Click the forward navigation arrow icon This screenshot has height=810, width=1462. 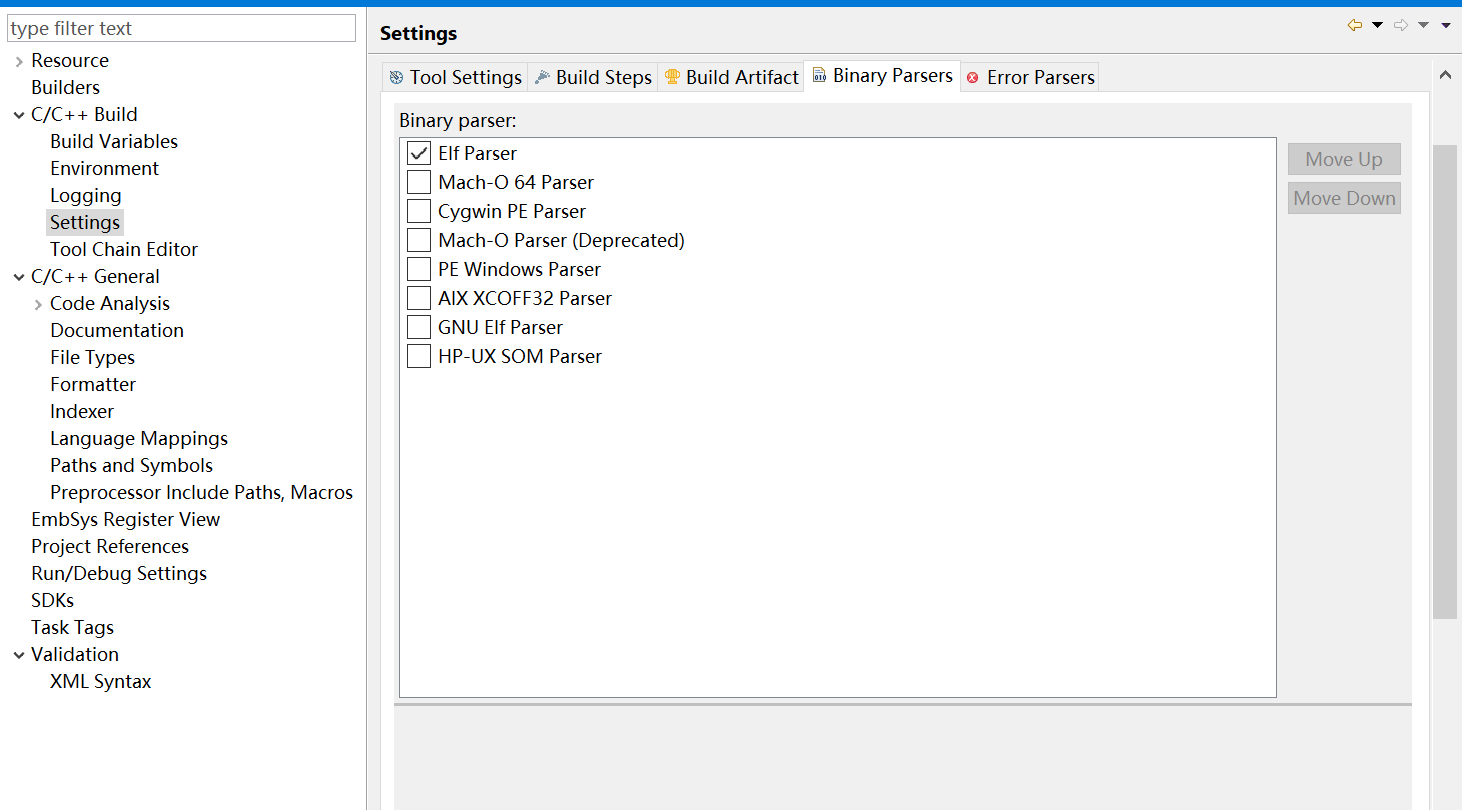click(x=1401, y=25)
